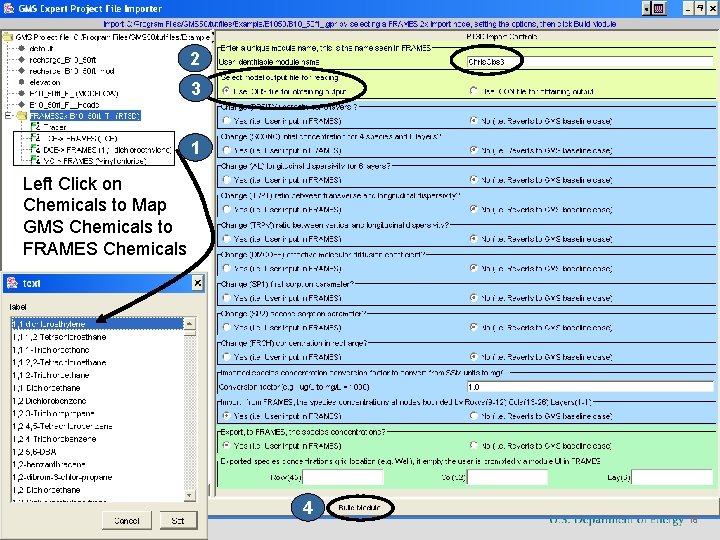This screenshot has height=540, width=720.
Task: Select DCE->FRAMES dichloroethylene tree item
Action: click(107, 150)
